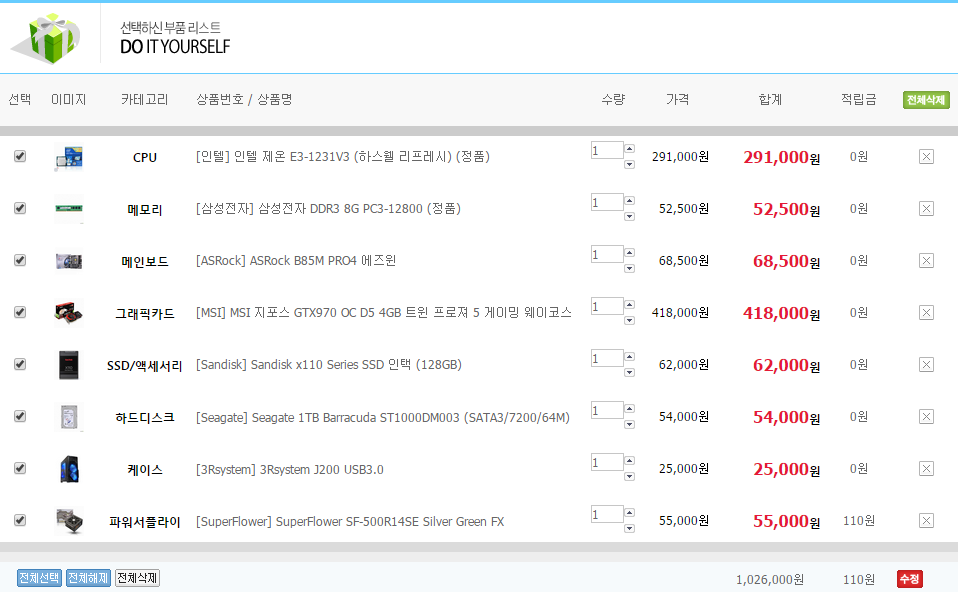The image size is (958, 592).
Task: Uncheck the 메인보드 row checkbox
Action: [20, 260]
